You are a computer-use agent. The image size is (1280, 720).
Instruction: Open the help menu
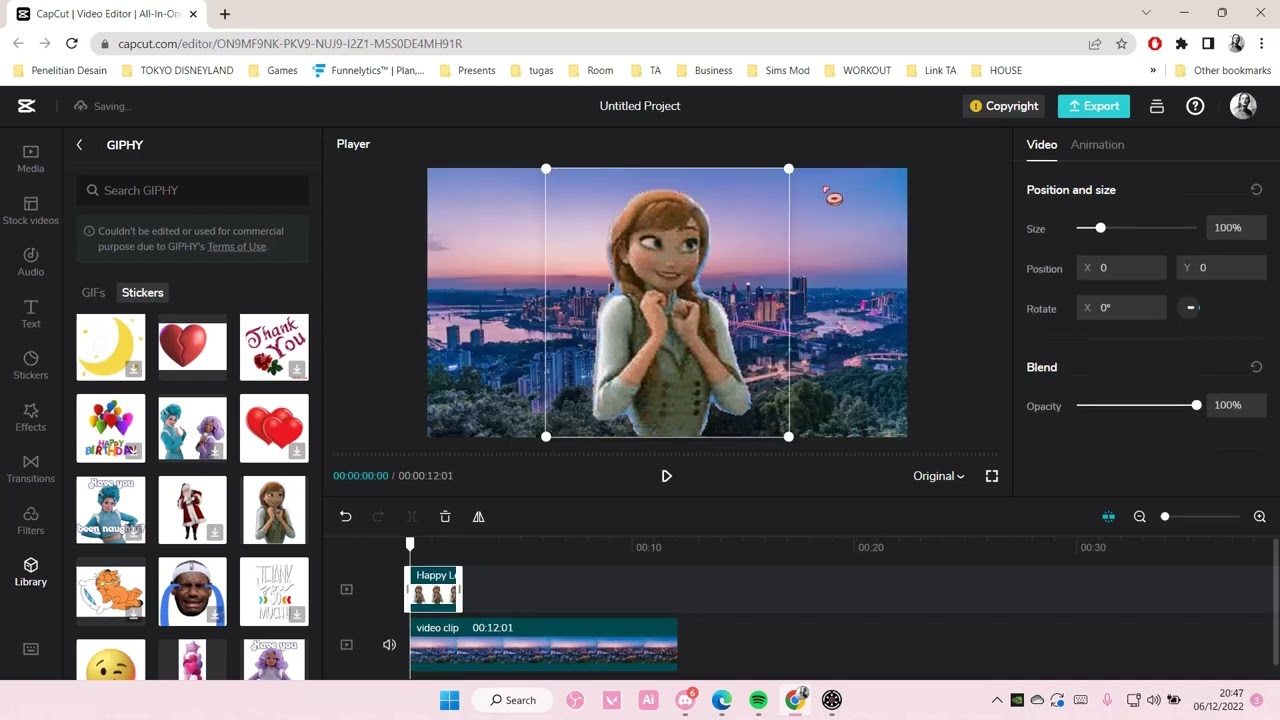click(1195, 106)
